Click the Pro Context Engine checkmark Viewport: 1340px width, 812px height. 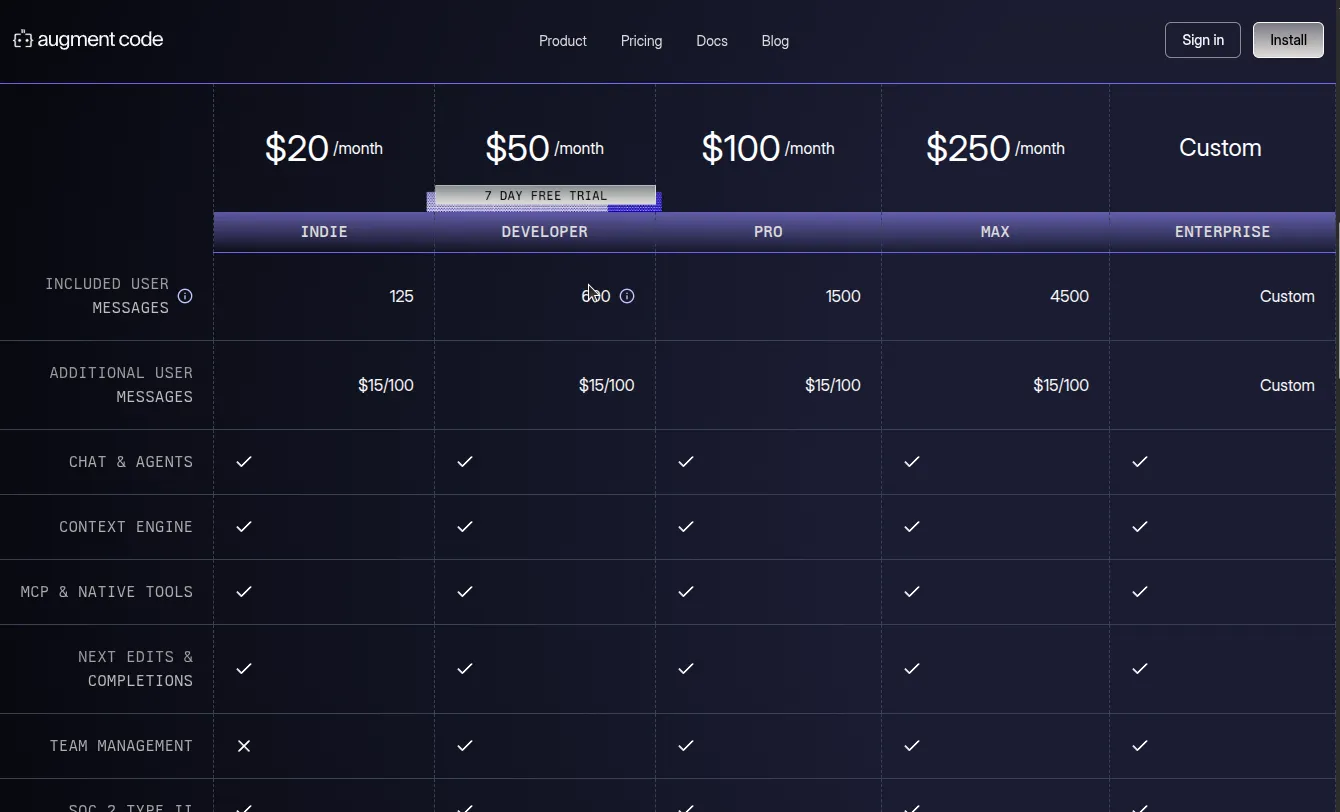click(686, 527)
